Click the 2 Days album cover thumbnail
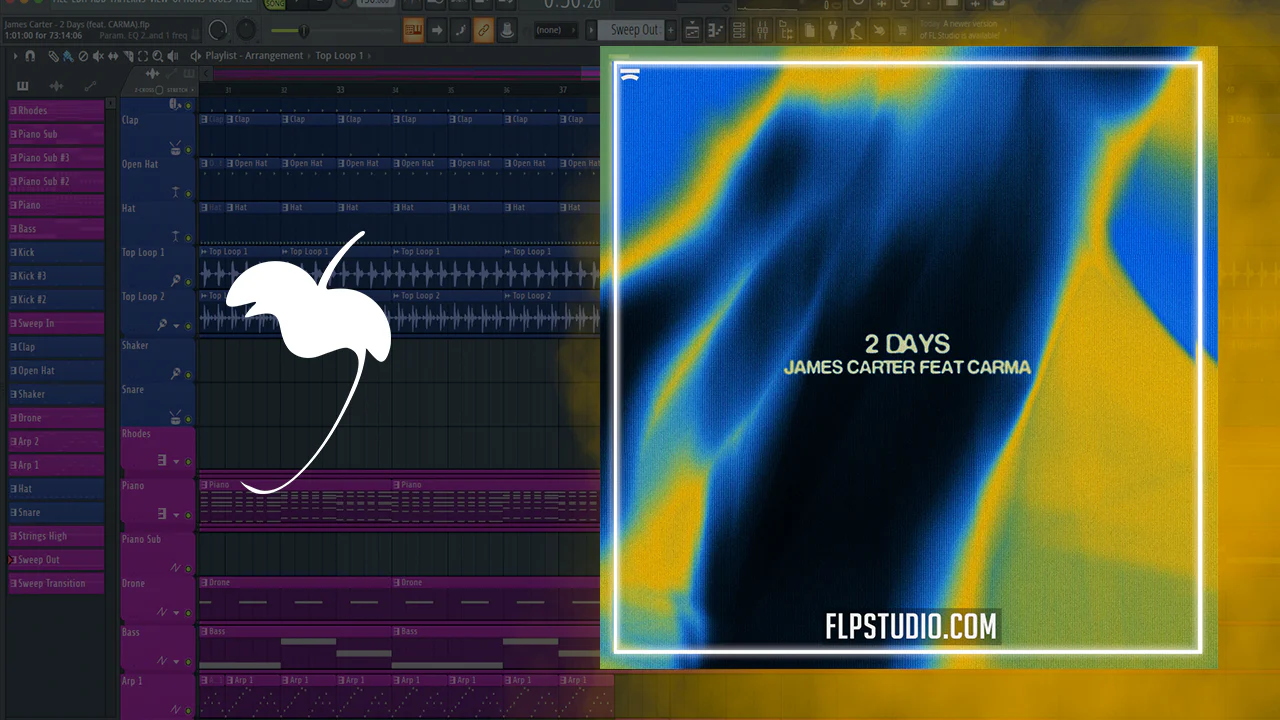This screenshot has width=1280, height=720. (x=908, y=357)
